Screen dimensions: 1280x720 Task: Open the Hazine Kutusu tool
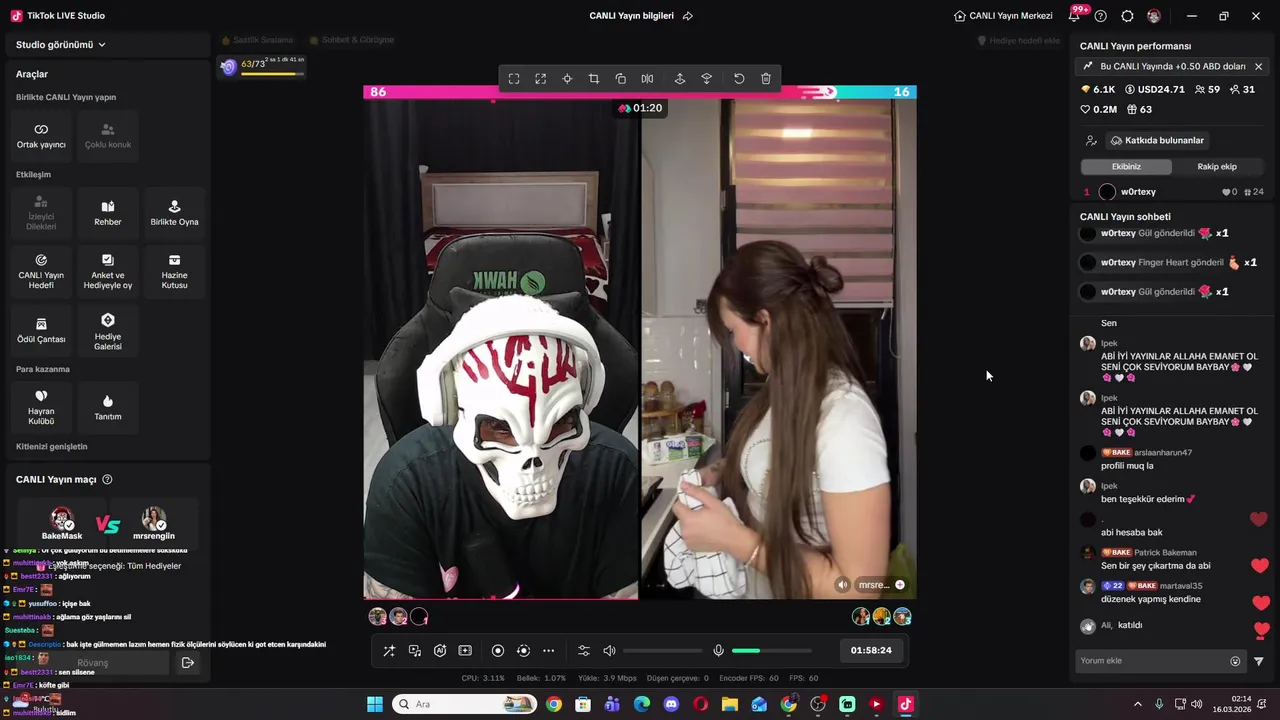pos(174,271)
